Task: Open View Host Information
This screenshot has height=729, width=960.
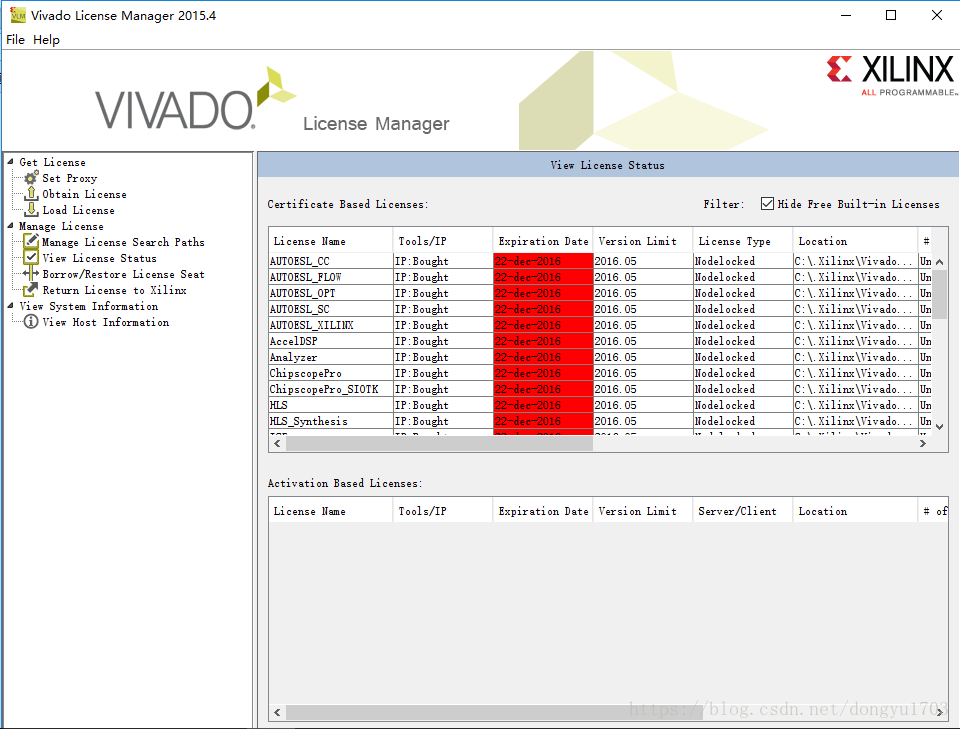Action: point(105,321)
